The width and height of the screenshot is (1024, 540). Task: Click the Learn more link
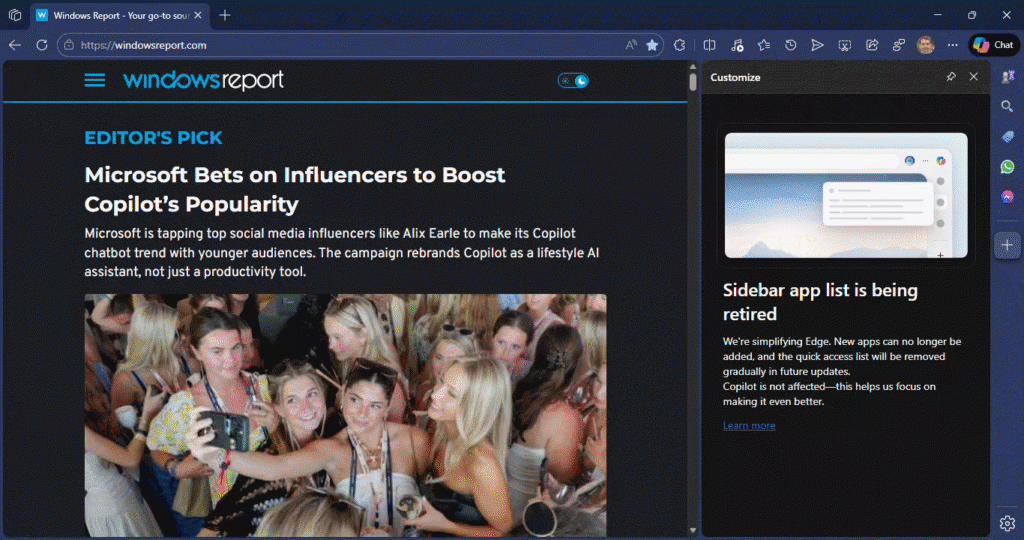click(x=748, y=426)
